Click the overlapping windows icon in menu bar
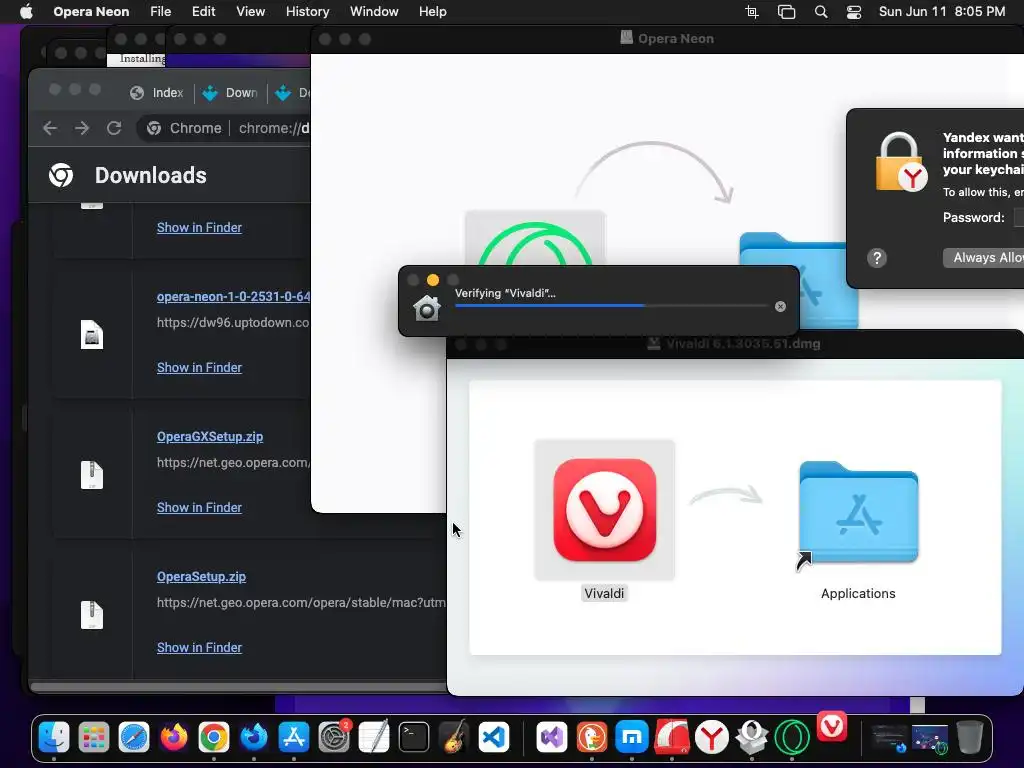The image size is (1024, 768). coord(786,12)
